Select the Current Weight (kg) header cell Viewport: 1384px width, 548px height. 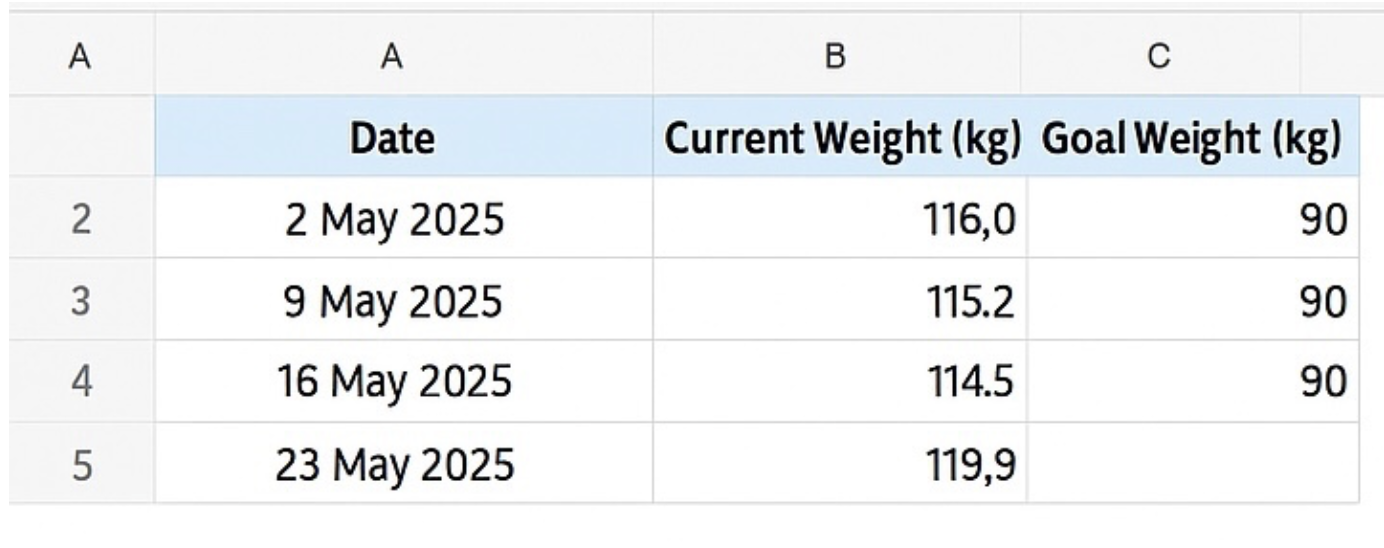coord(840,137)
